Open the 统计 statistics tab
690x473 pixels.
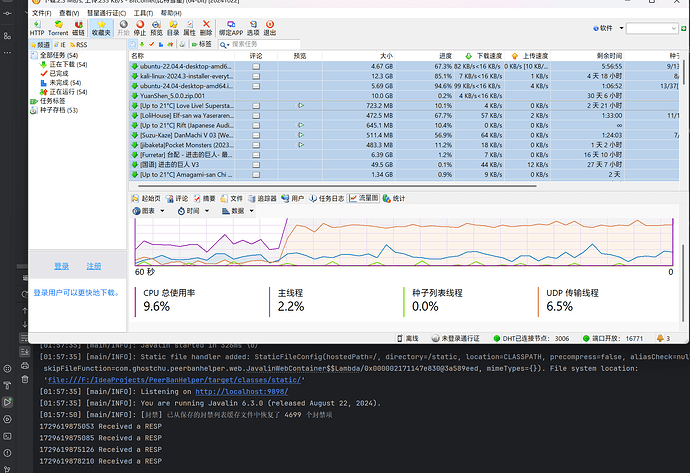point(394,198)
